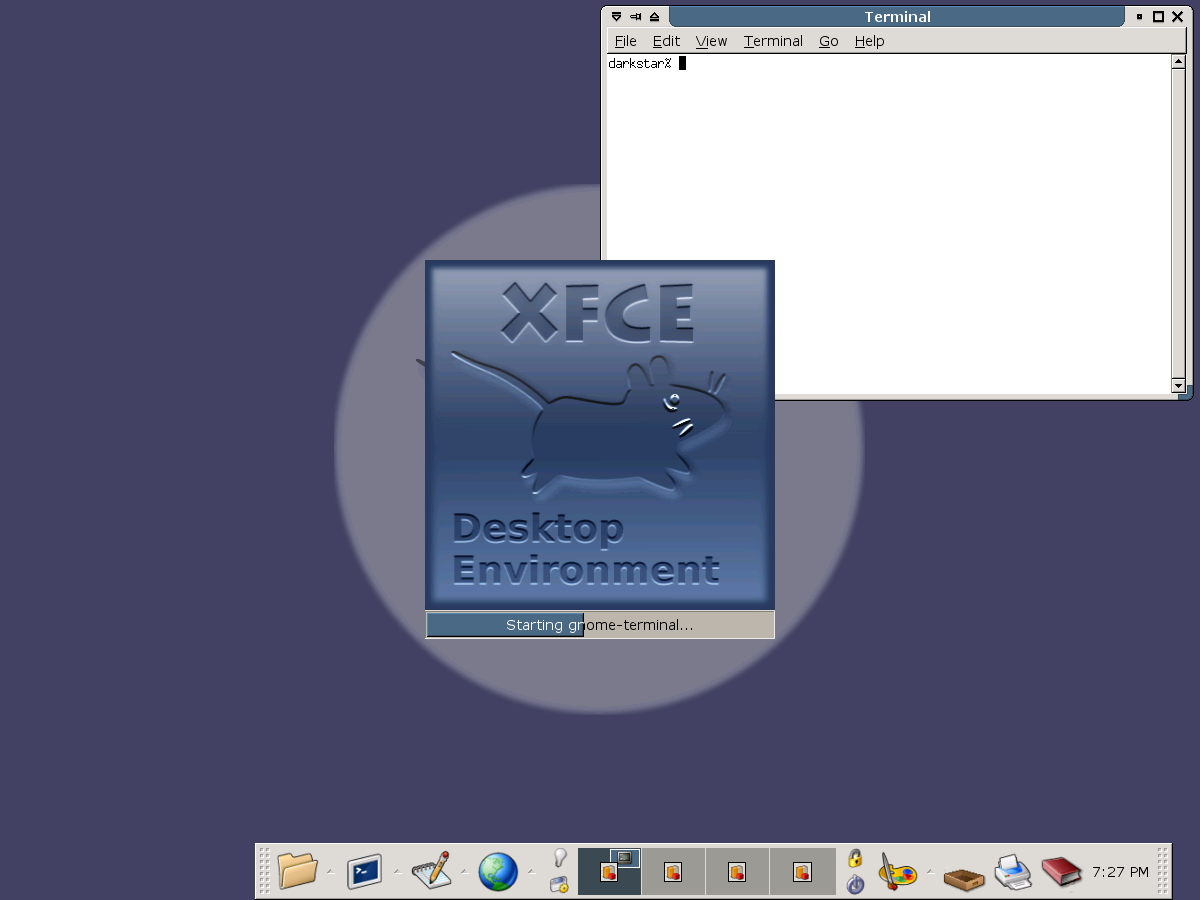
Task: Click the logout power icon in panel
Action: coord(855,884)
